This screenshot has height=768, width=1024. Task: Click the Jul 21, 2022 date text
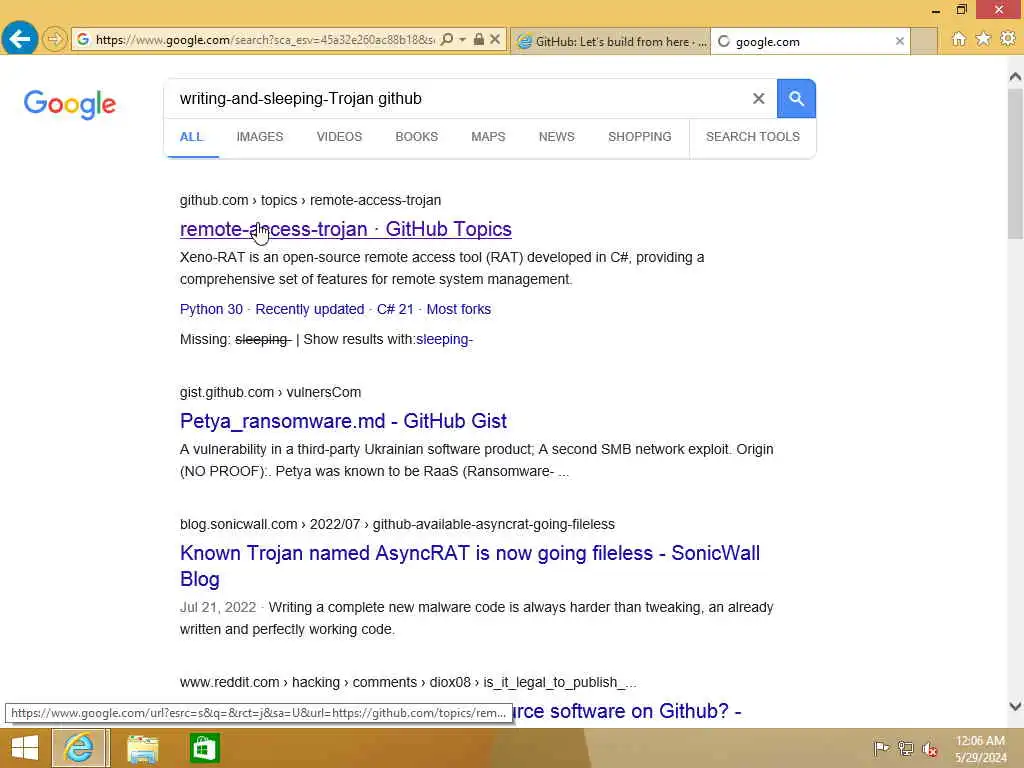(x=217, y=607)
